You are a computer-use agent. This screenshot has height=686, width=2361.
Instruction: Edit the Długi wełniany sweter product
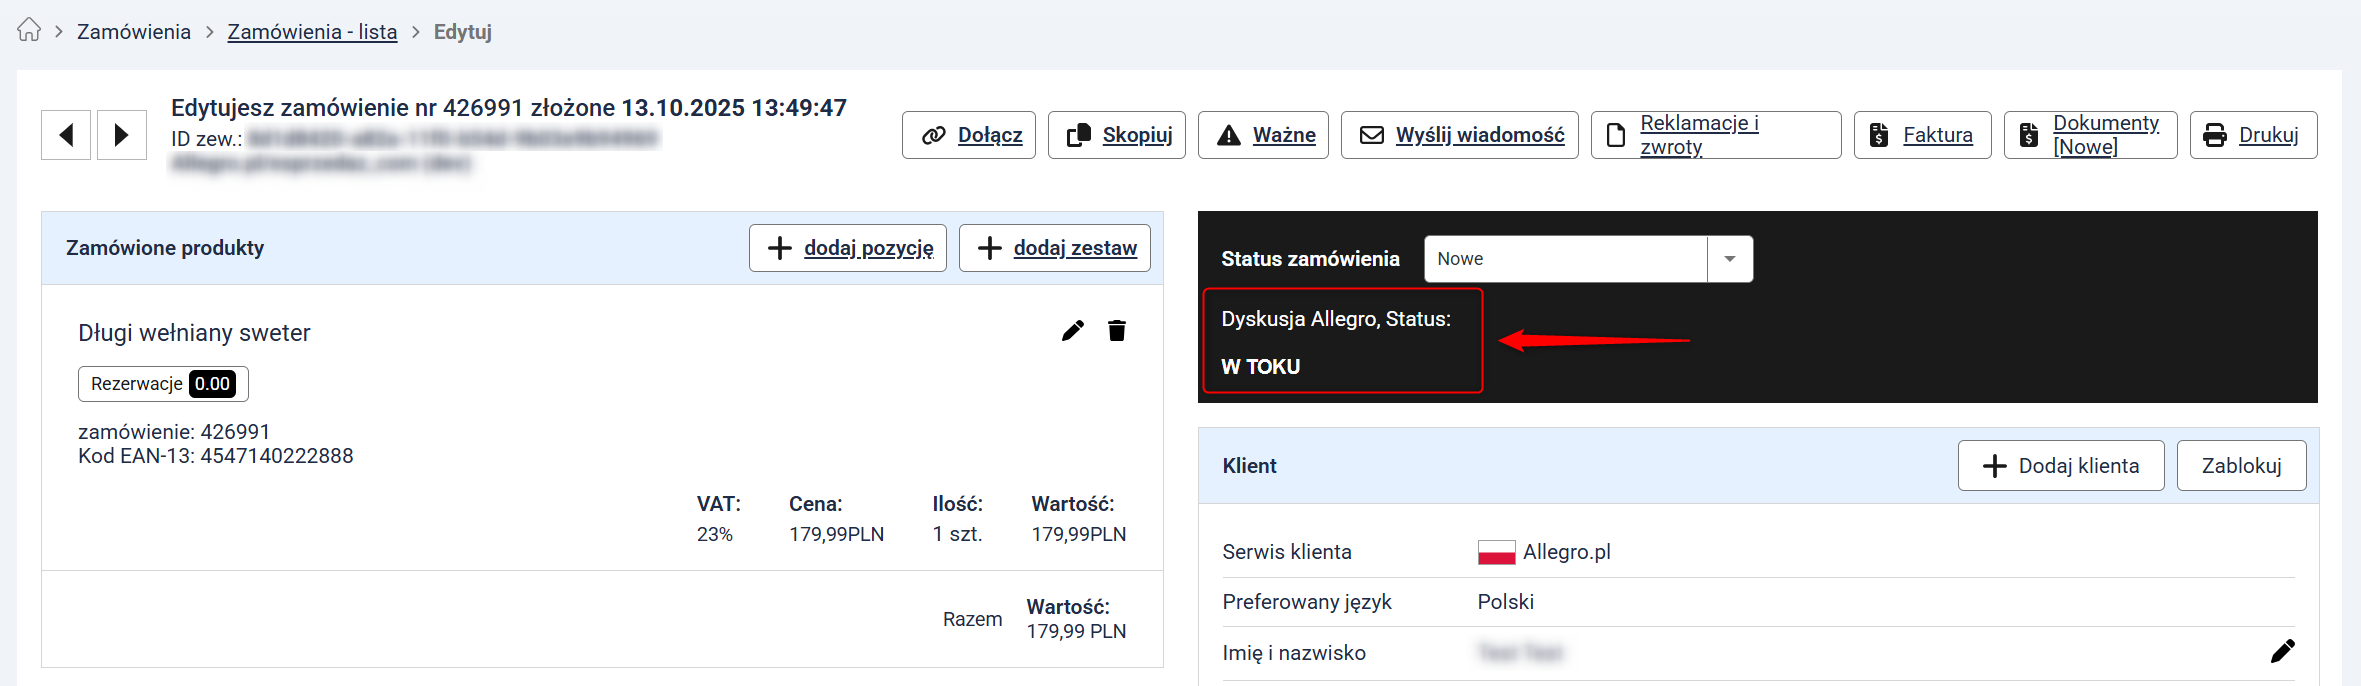click(x=1072, y=331)
